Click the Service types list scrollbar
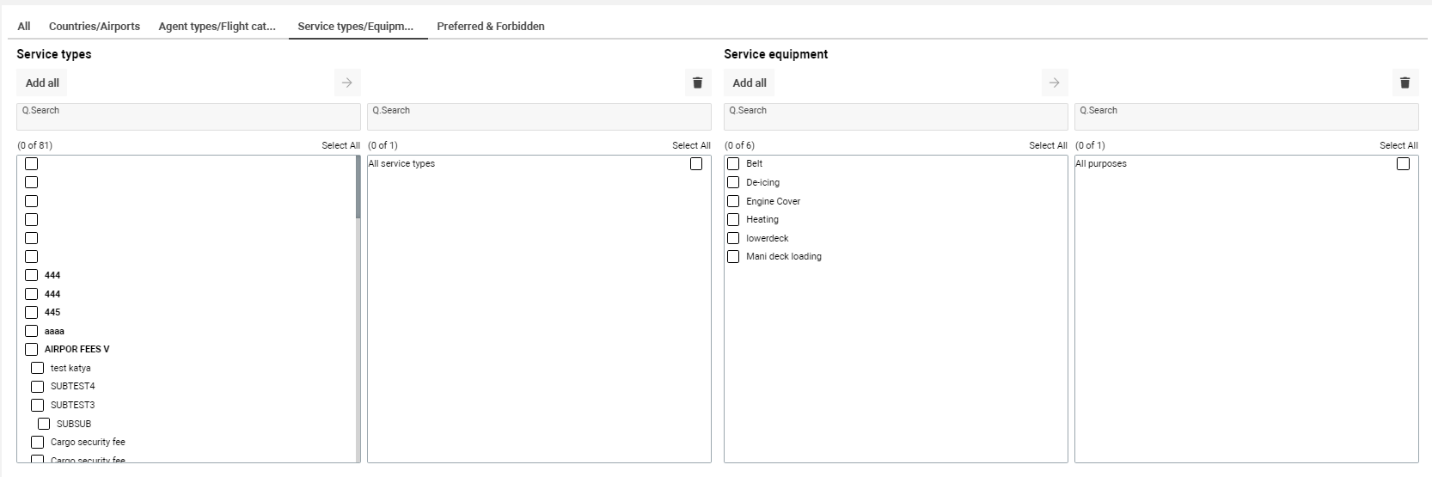 (x=357, y=188)
